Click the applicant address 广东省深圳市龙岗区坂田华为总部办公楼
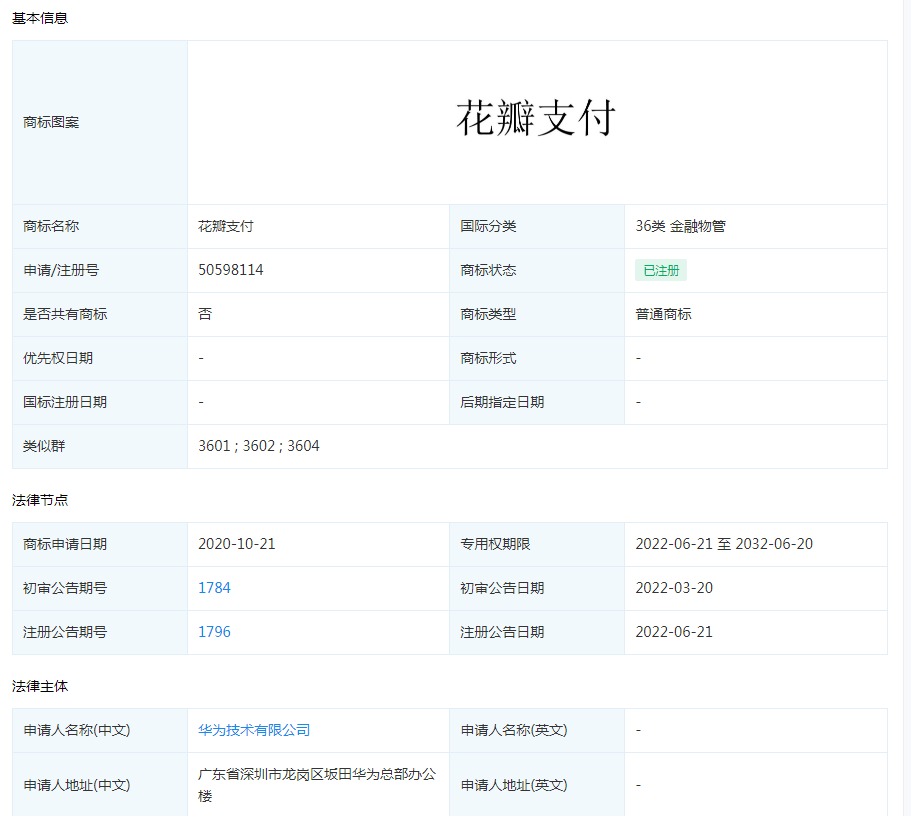Image resolution: width=911 pixels, height=816 pixels. point(317,785)
